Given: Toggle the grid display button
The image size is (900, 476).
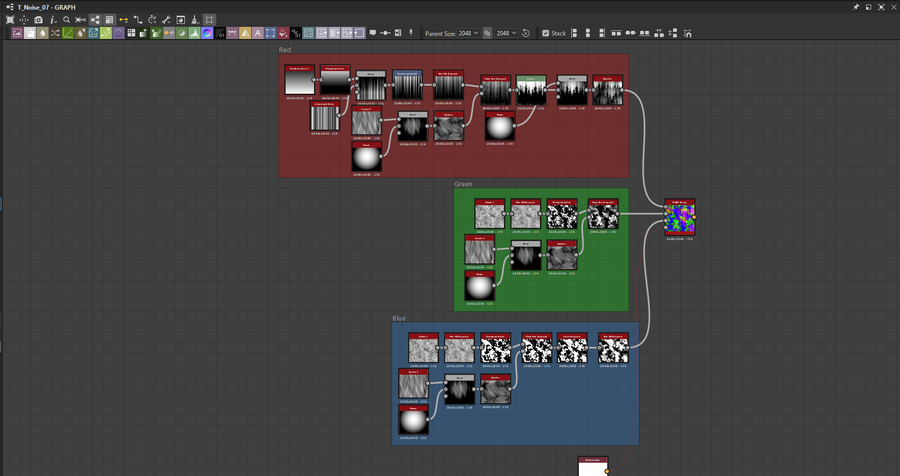Looking at the screenshot, I should click(209, 20).
